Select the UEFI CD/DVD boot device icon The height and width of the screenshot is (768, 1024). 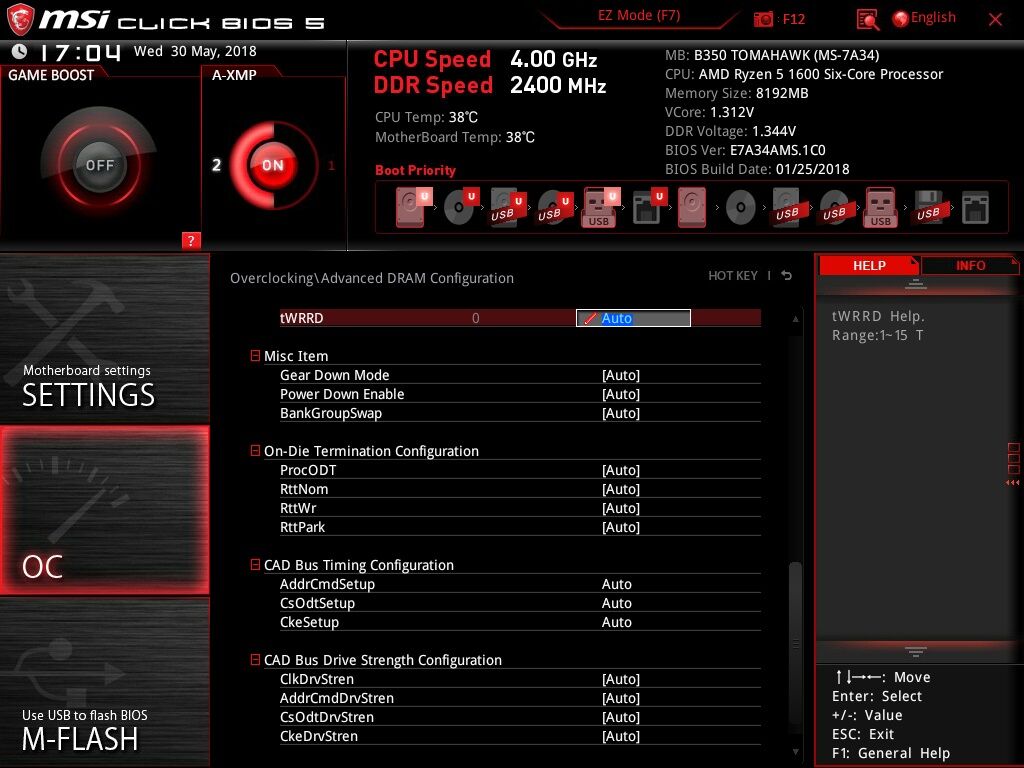[461, 208]
